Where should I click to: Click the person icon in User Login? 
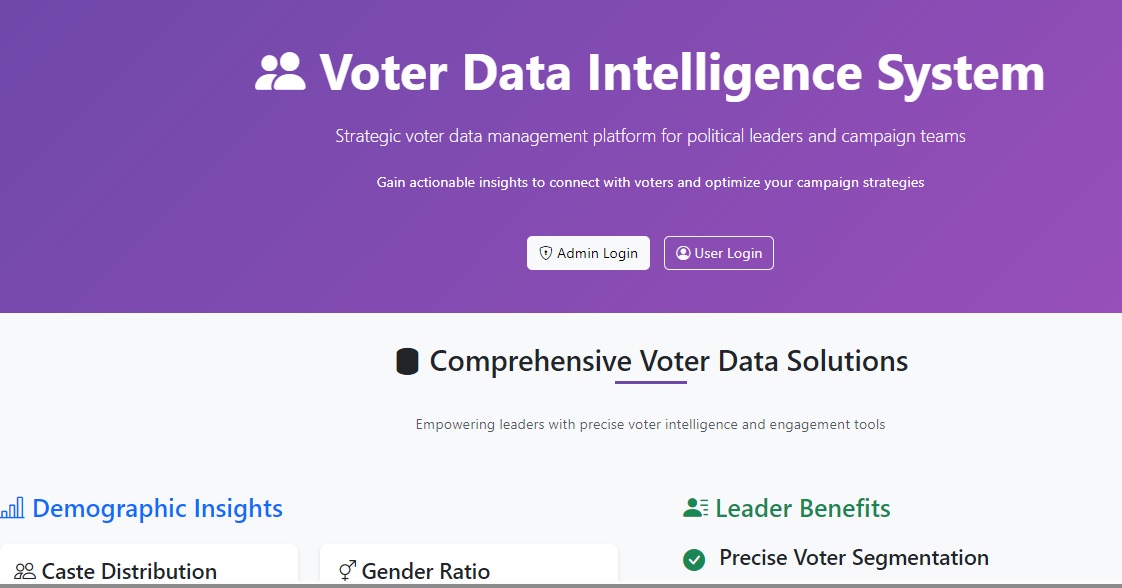click(683, 253)
